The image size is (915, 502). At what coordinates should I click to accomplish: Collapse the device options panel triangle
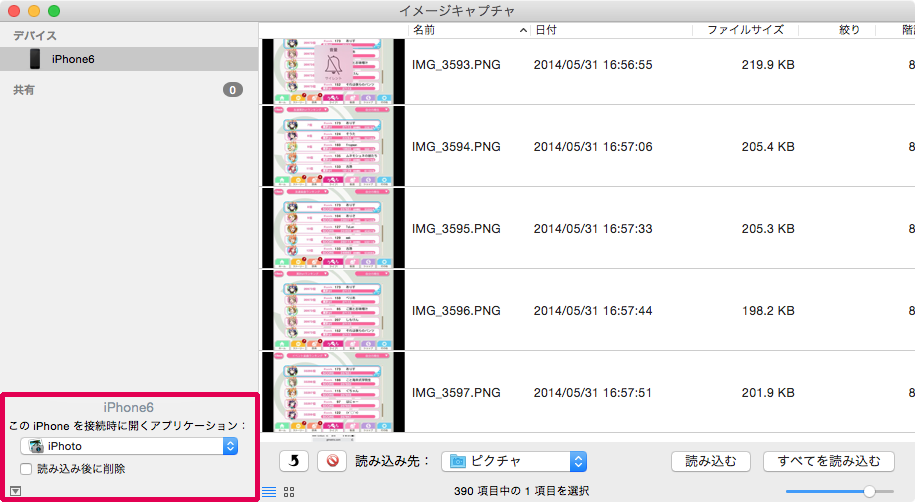[x=16, y=491]
